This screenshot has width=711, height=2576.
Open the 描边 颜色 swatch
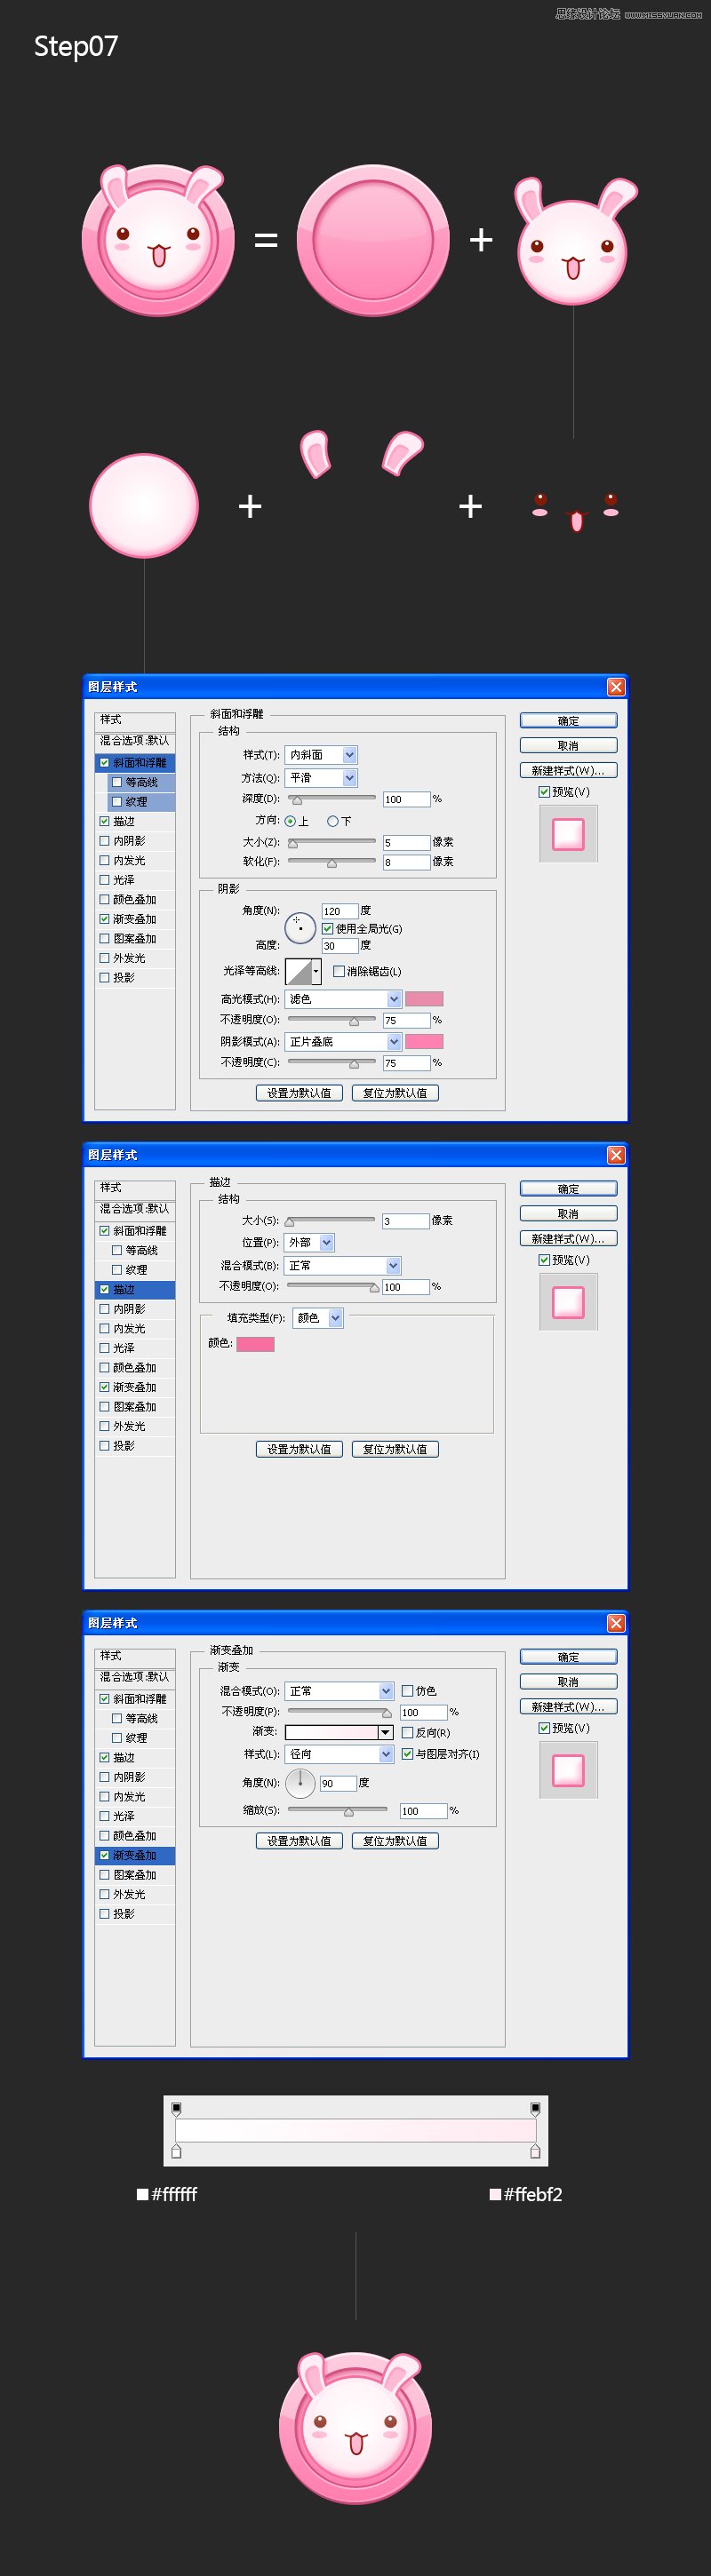point(255,1344)
